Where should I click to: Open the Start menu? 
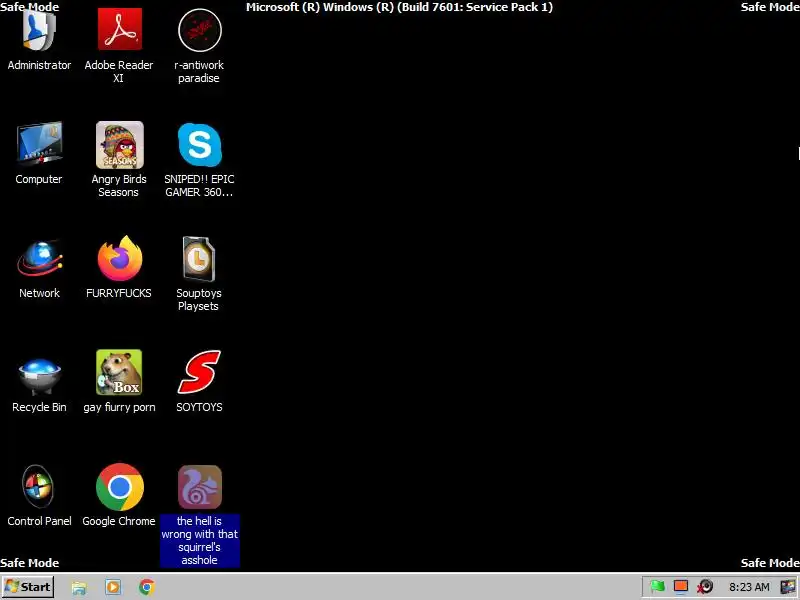pyautogui.click(x=28, y=587)
